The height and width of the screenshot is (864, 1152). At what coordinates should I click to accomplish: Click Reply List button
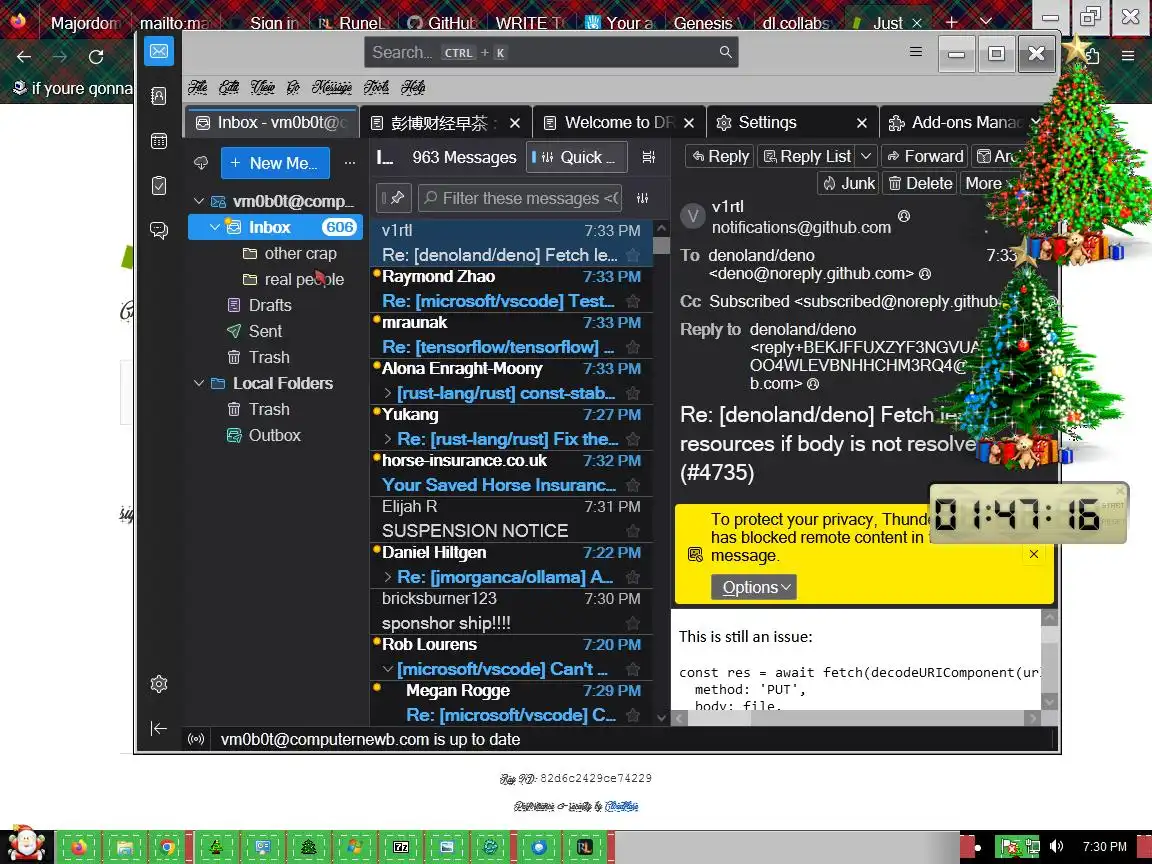807,156
